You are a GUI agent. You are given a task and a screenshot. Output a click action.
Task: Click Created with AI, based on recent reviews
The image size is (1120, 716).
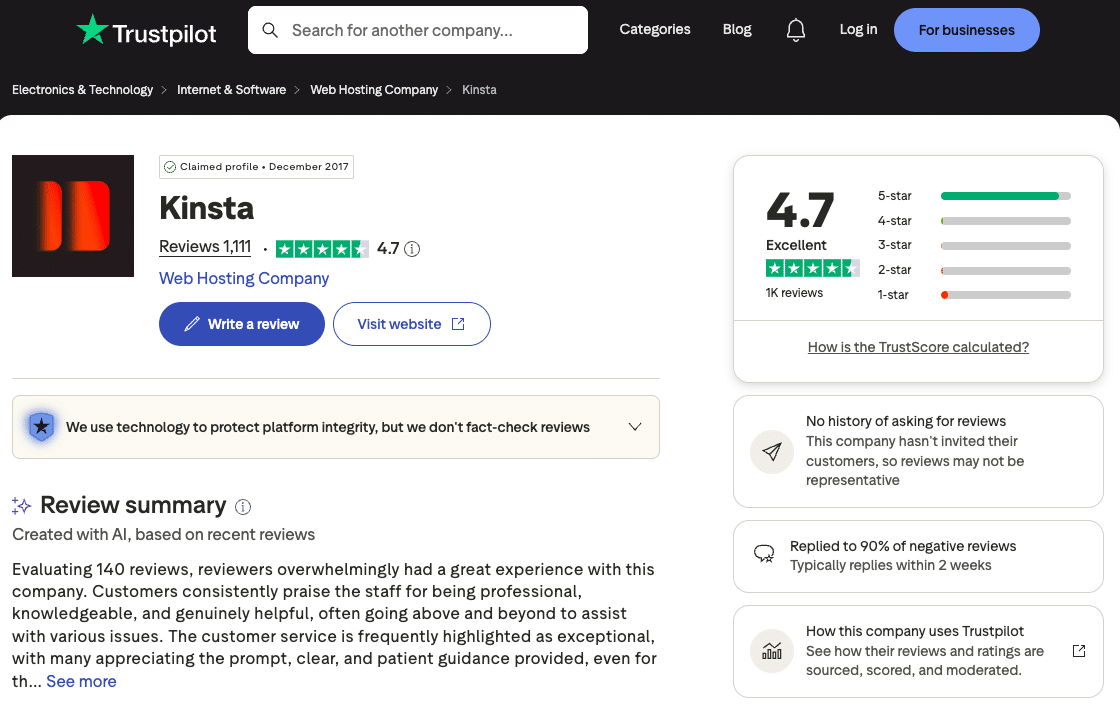point(164,534)
